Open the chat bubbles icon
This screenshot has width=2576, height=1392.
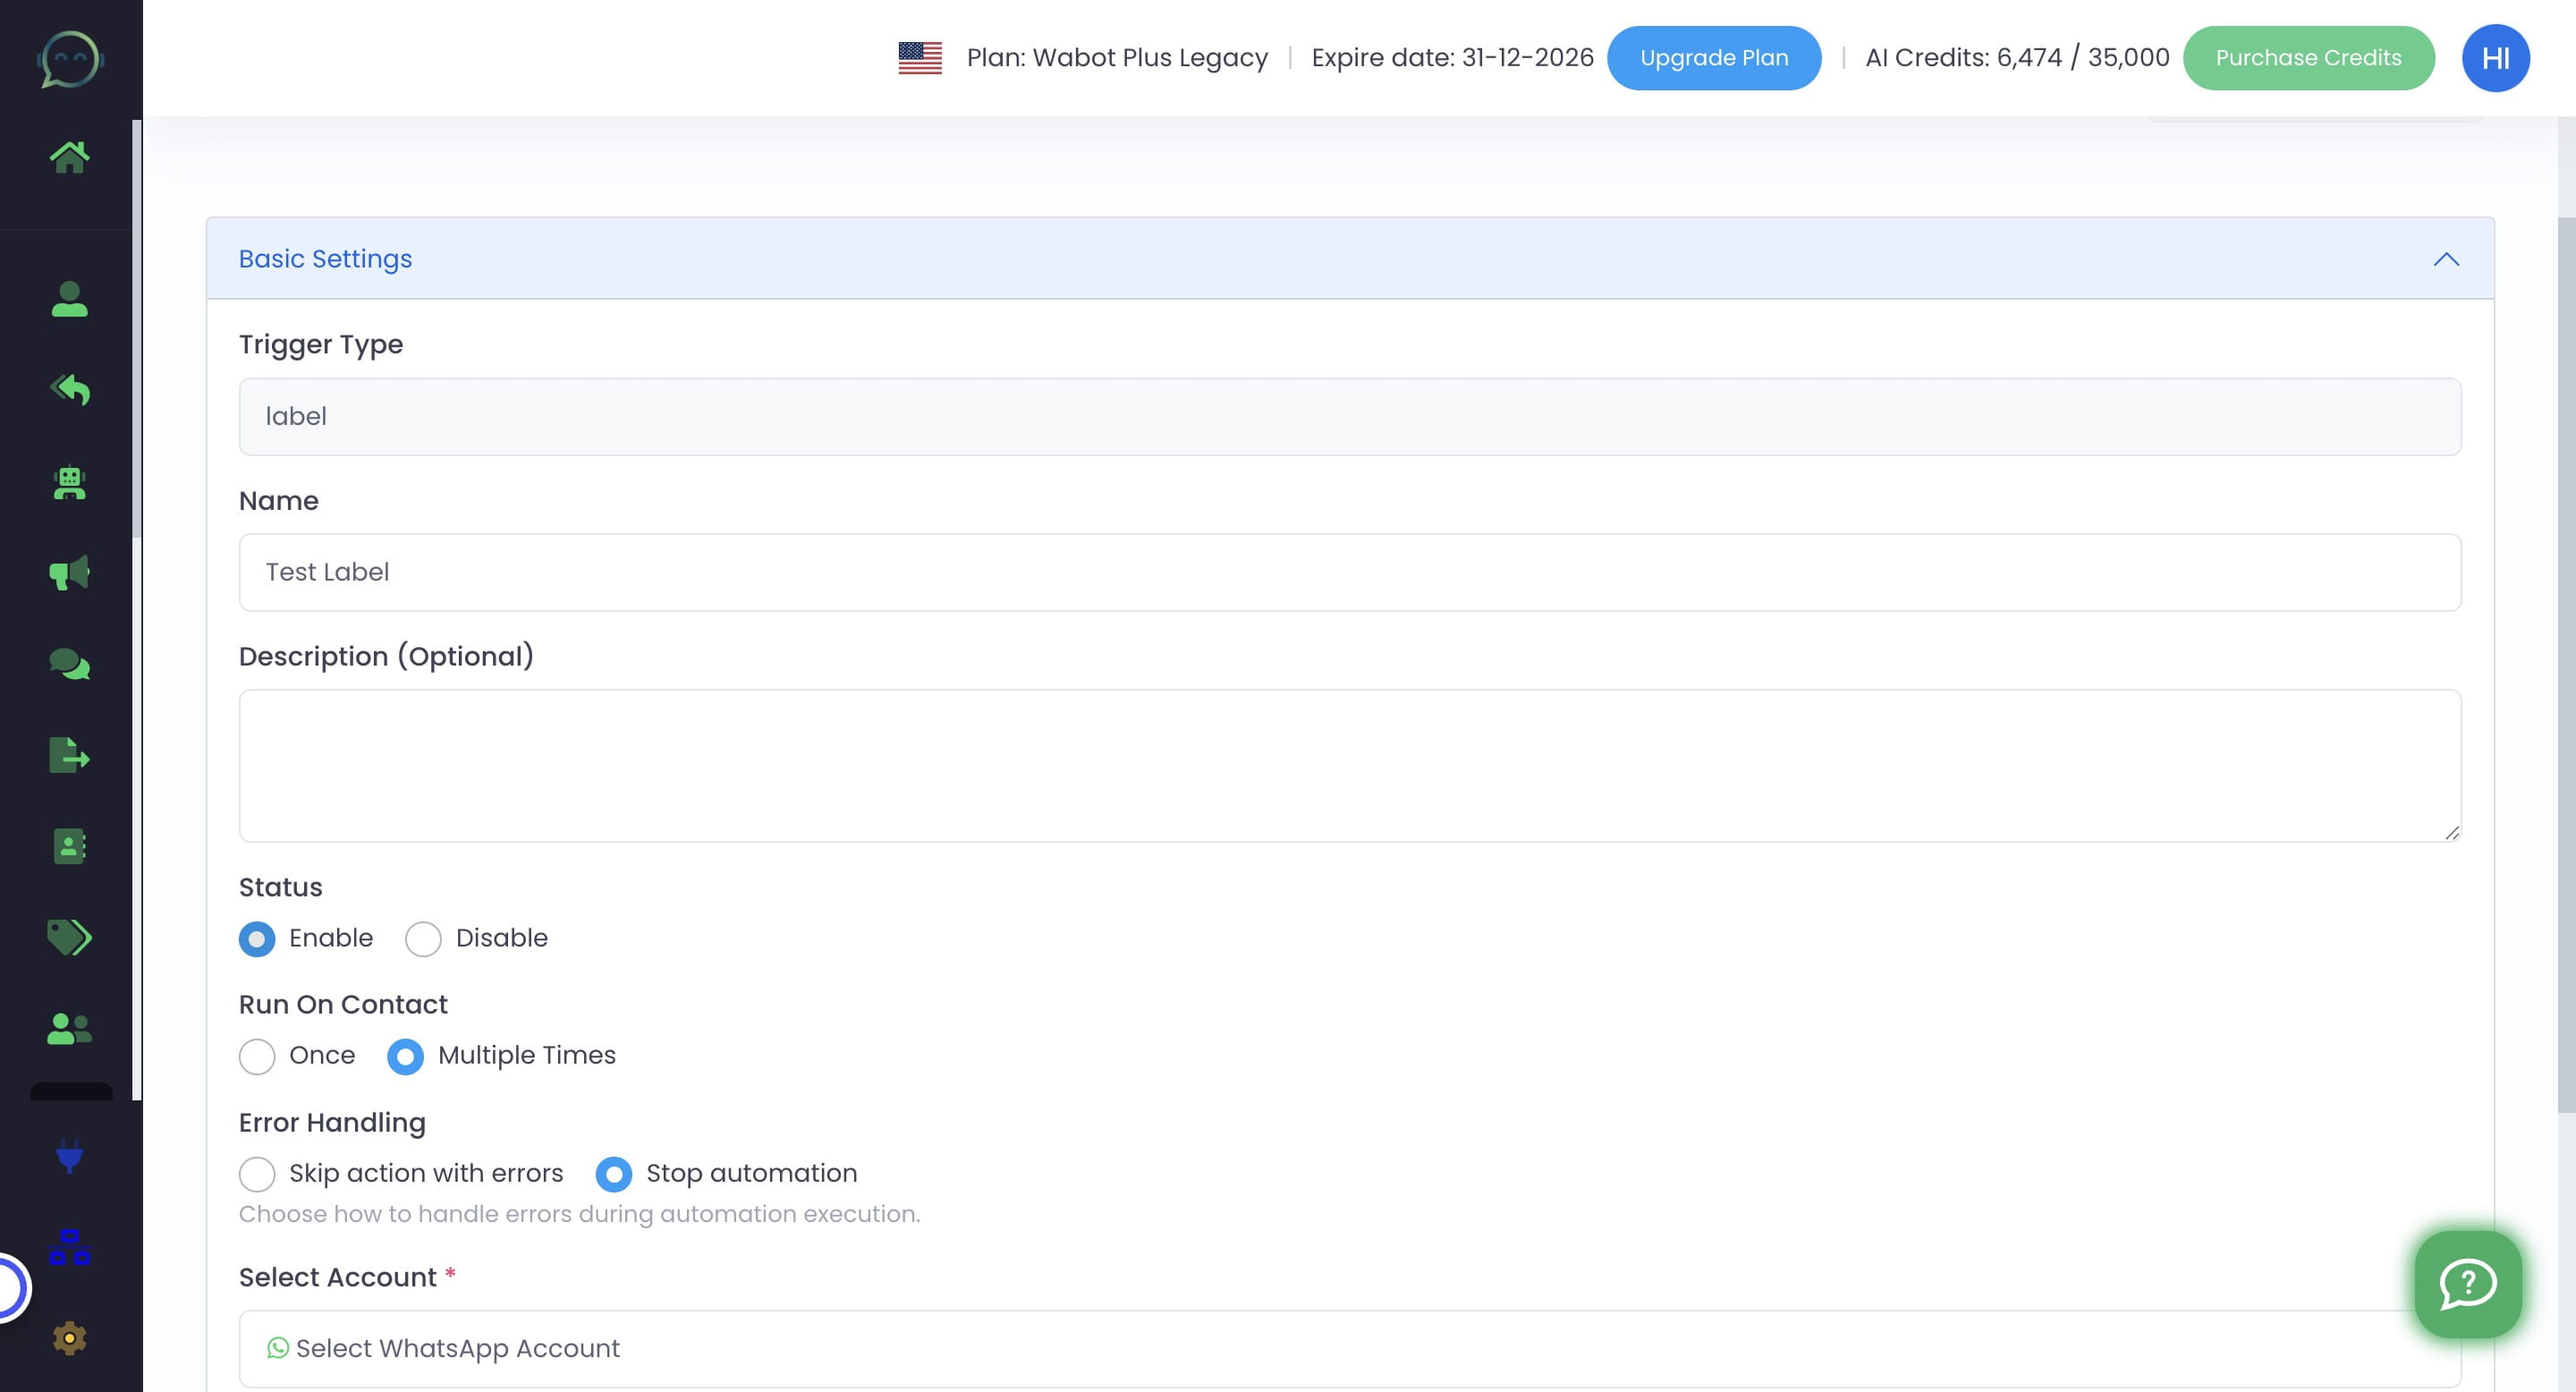(x=69, y=664)
